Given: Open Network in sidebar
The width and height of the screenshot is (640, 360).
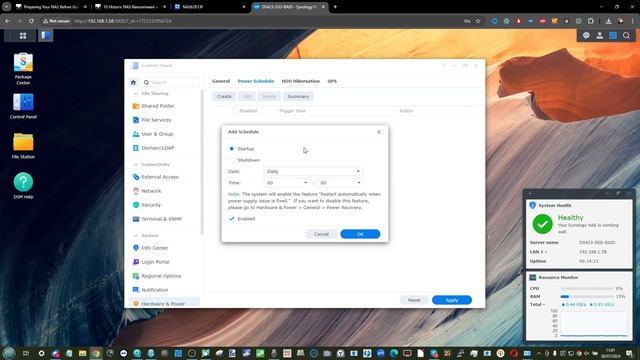Looking at the screenshot, I should pos(151,191).
